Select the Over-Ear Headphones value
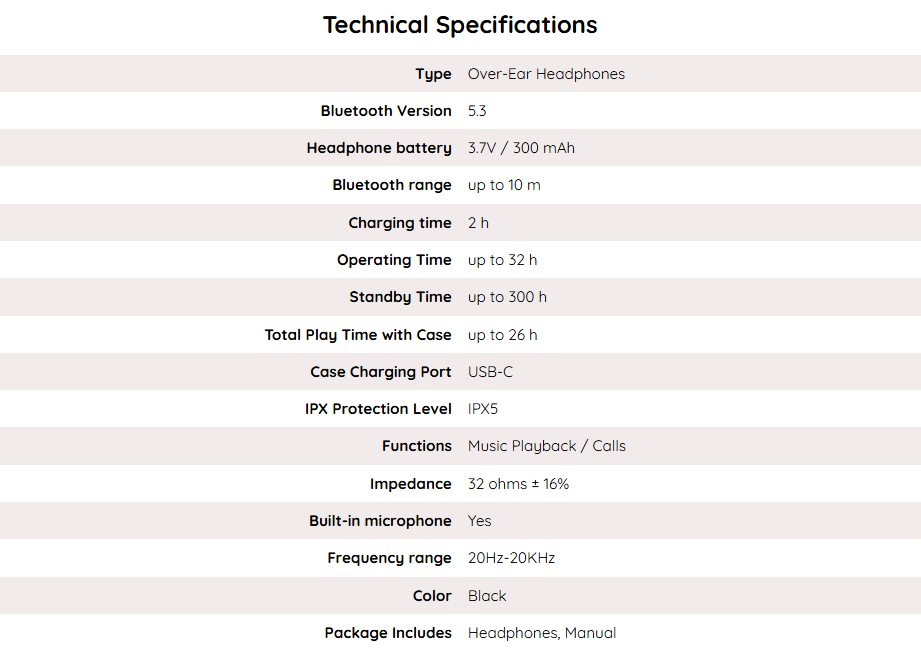This screenshot has height=650, width=921. [x=546, y=74]
